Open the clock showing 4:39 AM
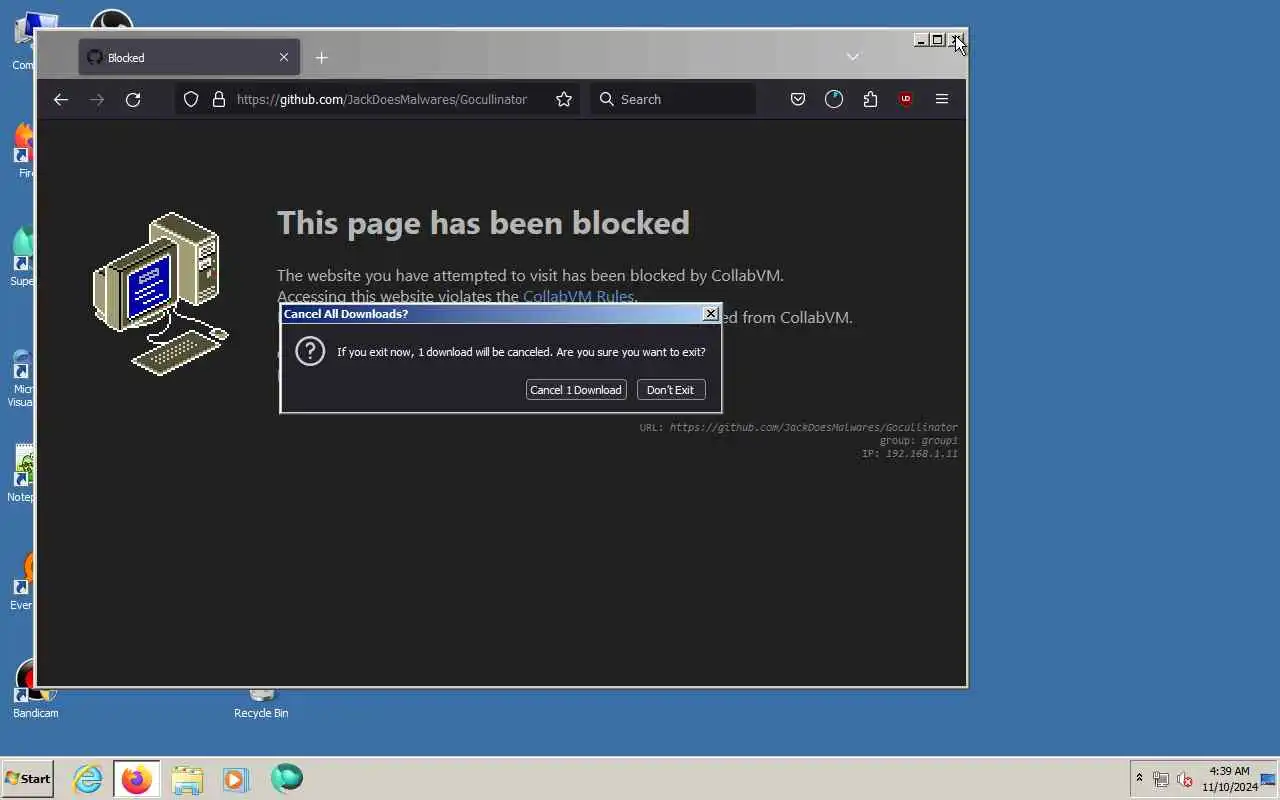 pyautogui.click(x=1229, y=779)
